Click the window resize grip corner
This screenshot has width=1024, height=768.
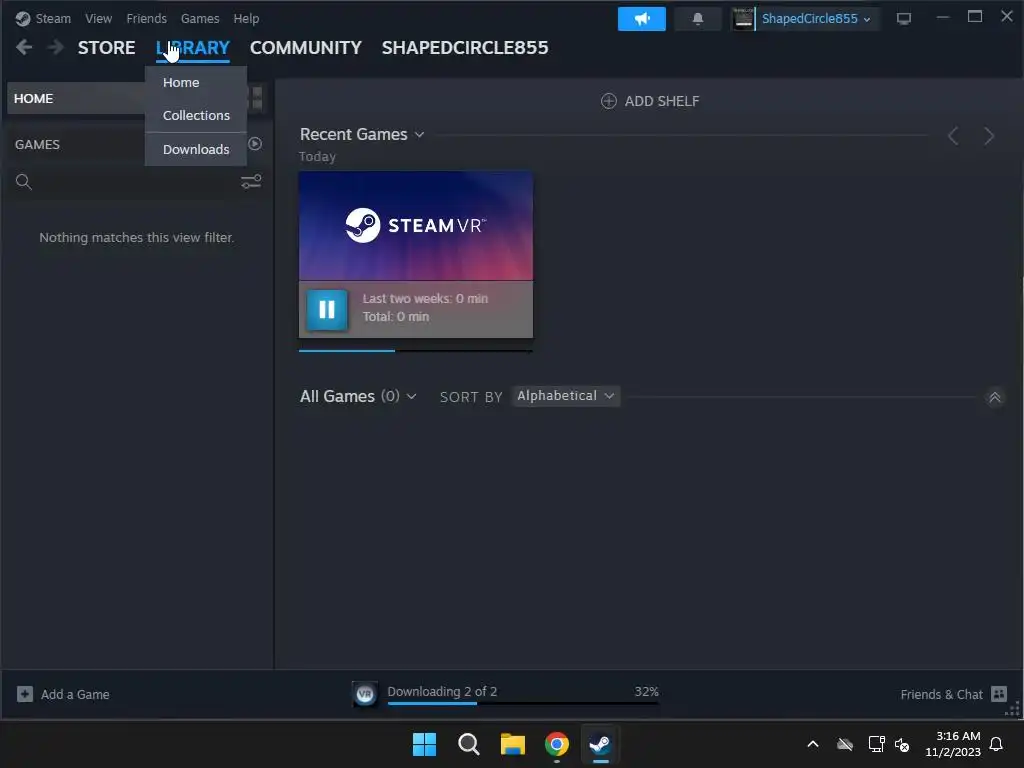(1012, 711)
